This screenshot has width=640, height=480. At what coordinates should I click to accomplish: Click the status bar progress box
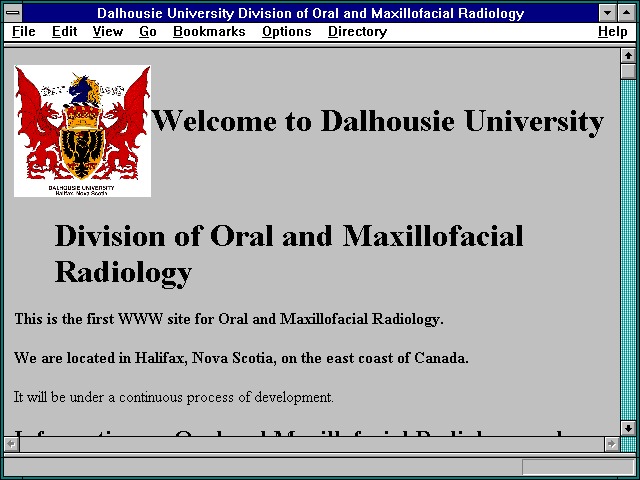click(x=578, y=467)
